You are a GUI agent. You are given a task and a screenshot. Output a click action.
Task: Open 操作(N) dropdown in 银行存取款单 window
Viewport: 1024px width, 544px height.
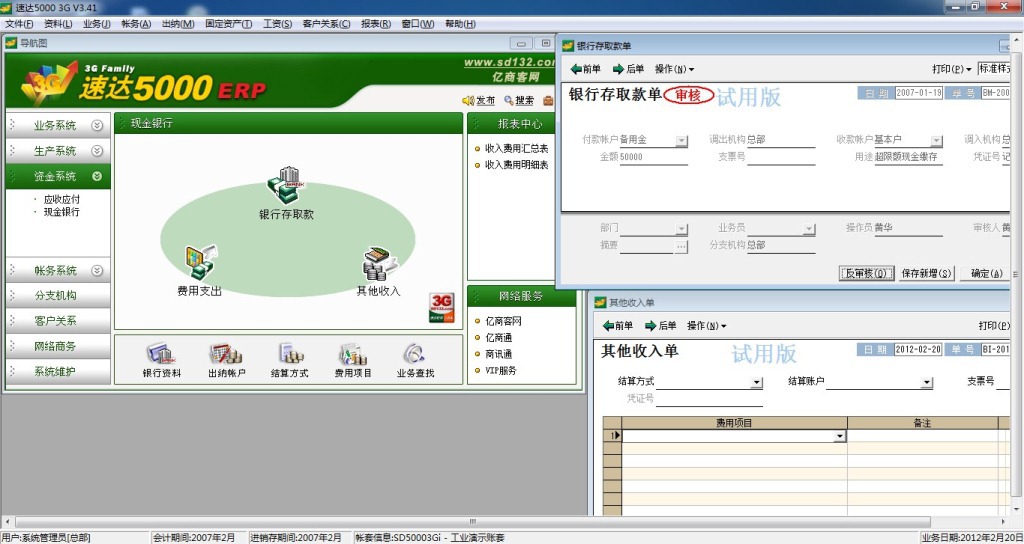[x=675, y=69]
